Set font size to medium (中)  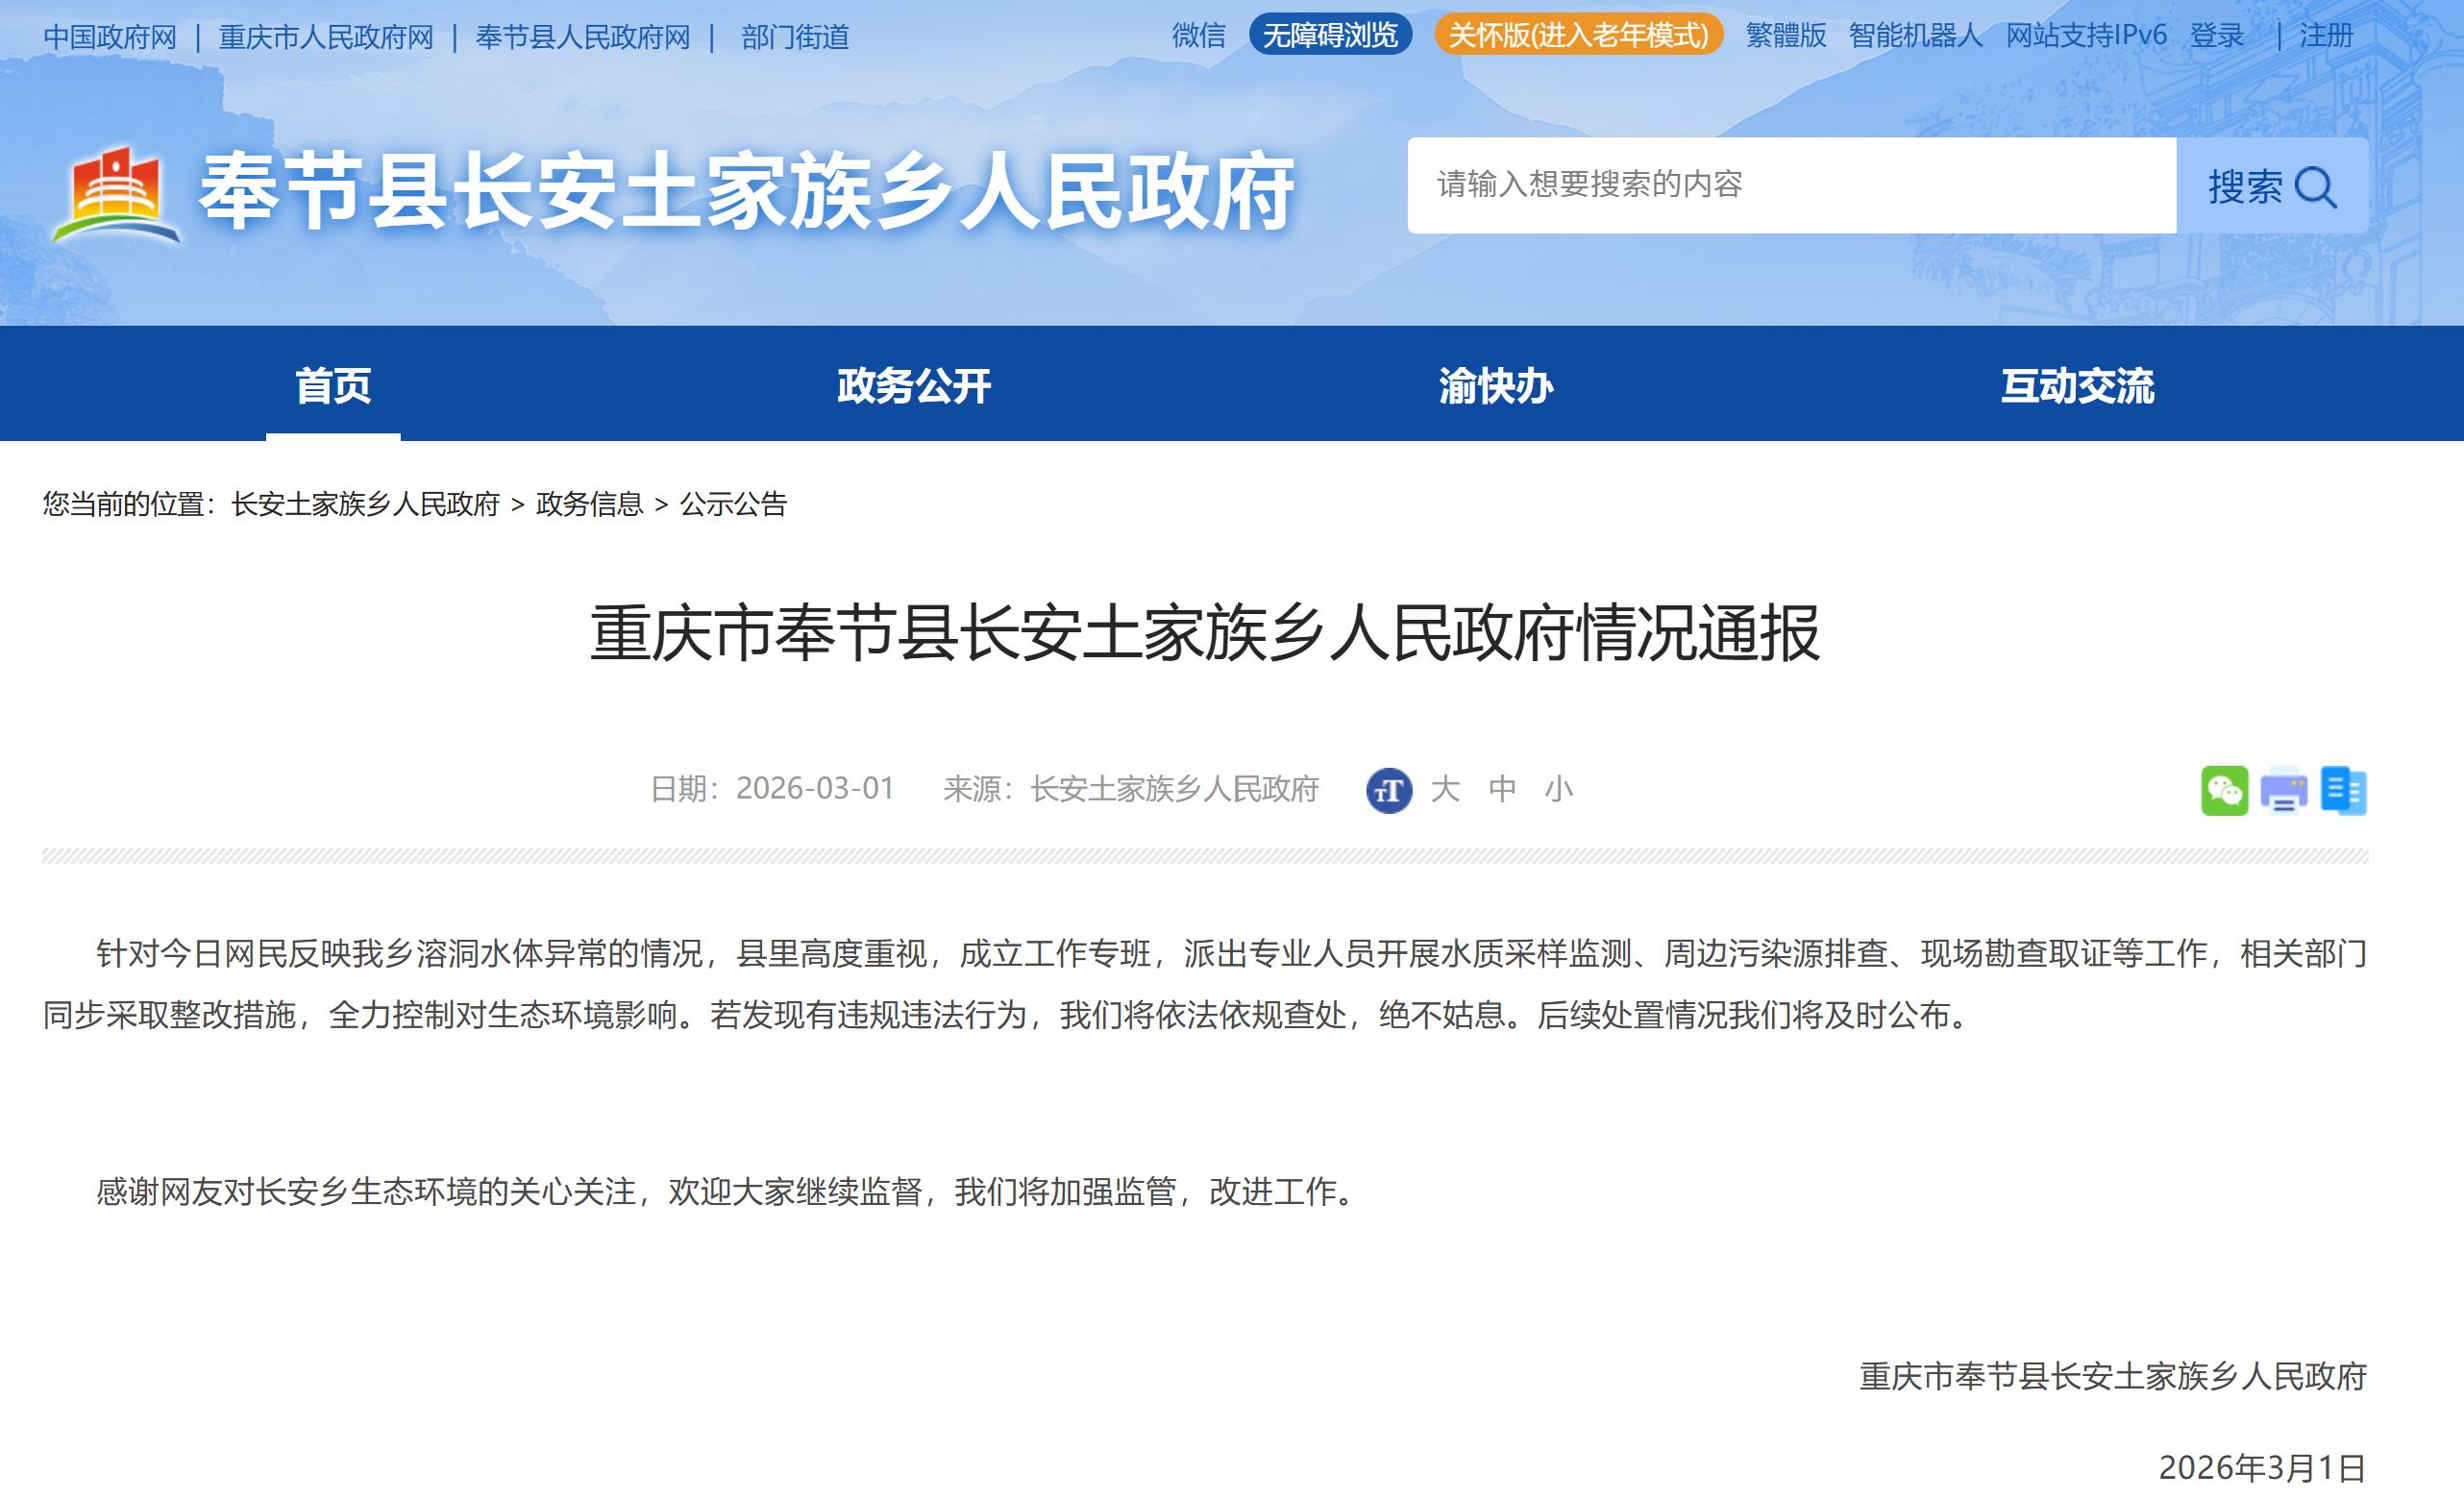click(x=1502, y=789)
